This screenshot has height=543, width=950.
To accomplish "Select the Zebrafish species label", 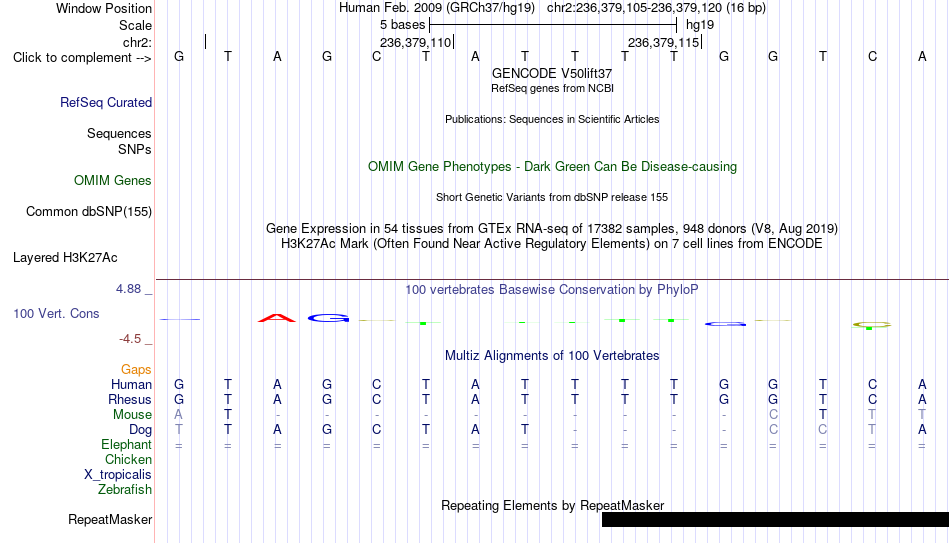I will 125,490.
